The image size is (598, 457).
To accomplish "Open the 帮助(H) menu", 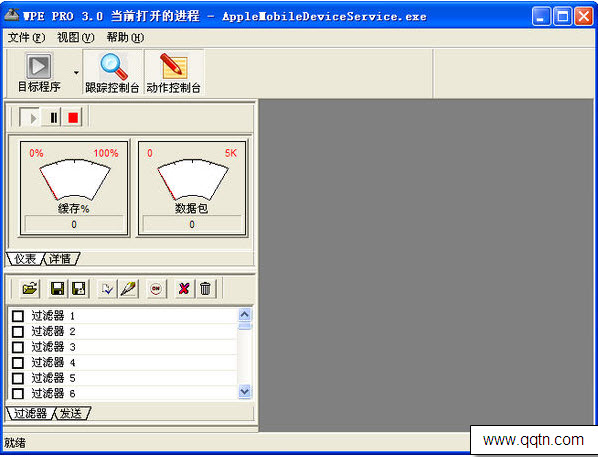I will point(125,37).
